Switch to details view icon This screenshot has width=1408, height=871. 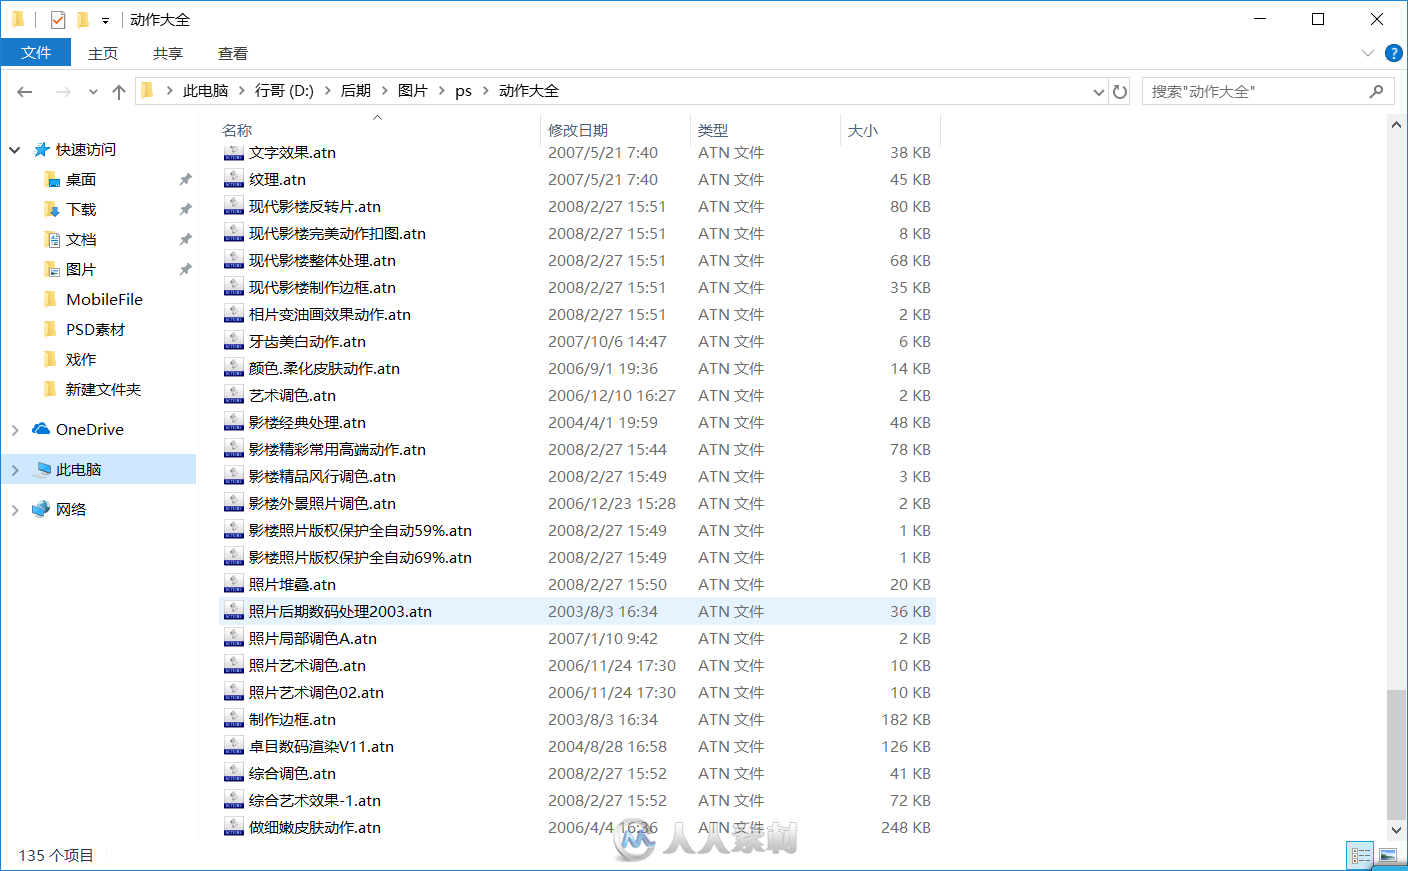coord(1361,855)
